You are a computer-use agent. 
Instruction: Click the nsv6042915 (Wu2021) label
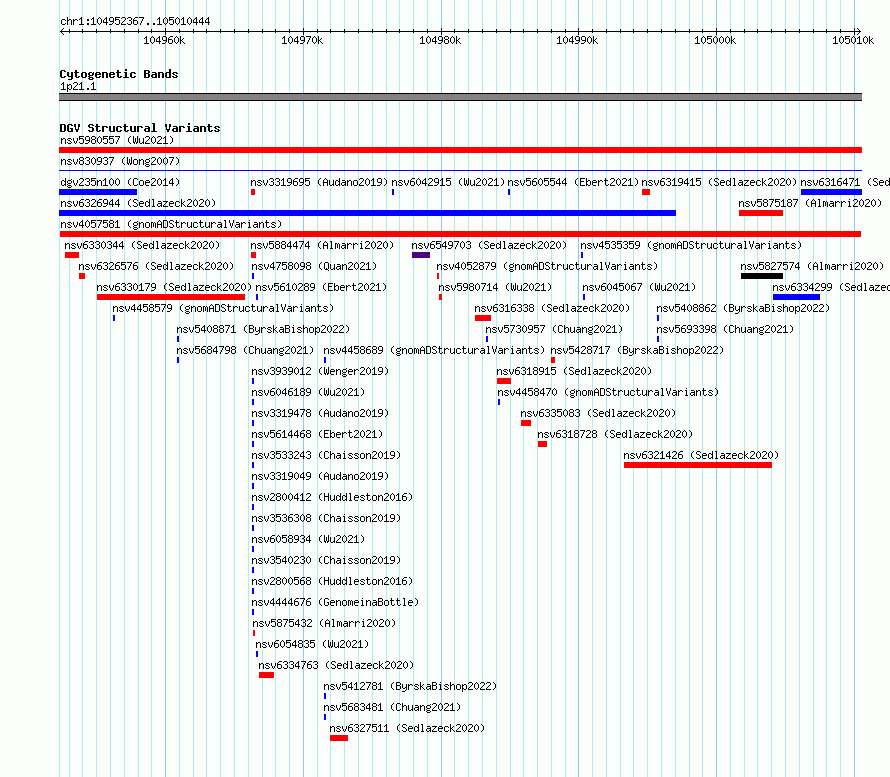[448, 182]
